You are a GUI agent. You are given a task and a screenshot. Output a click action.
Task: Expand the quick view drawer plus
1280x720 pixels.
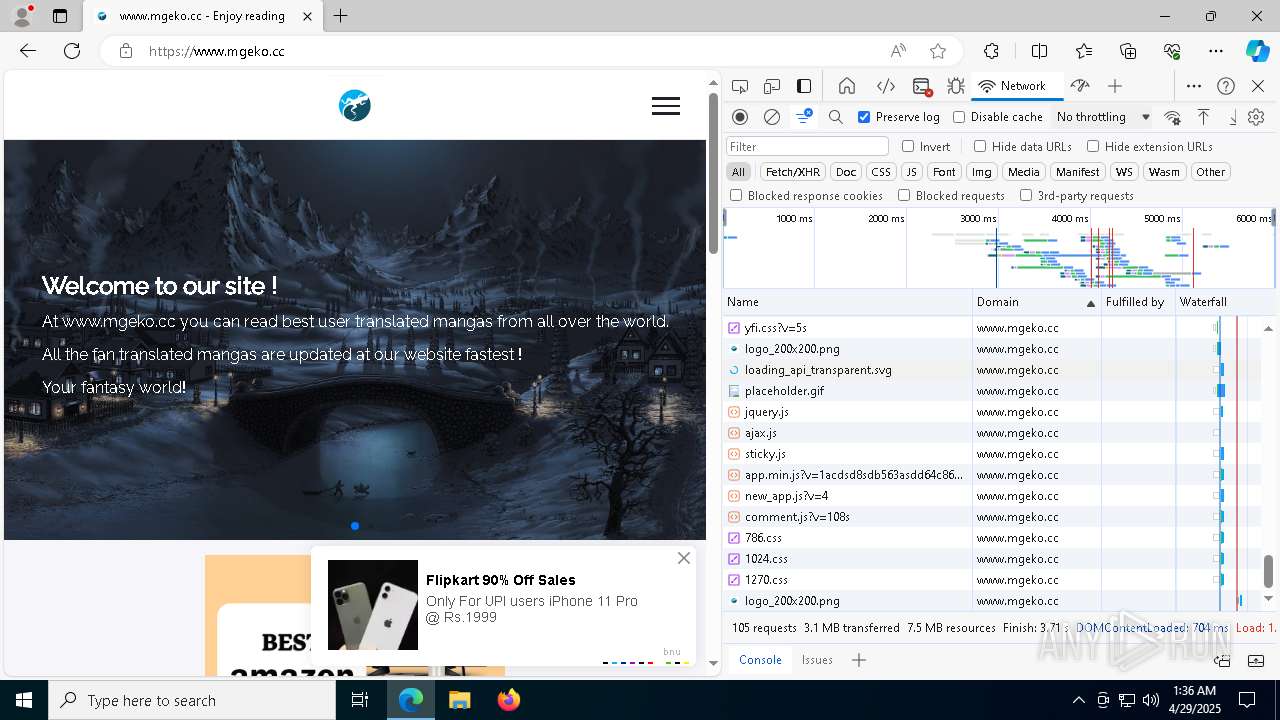[859, 660]
